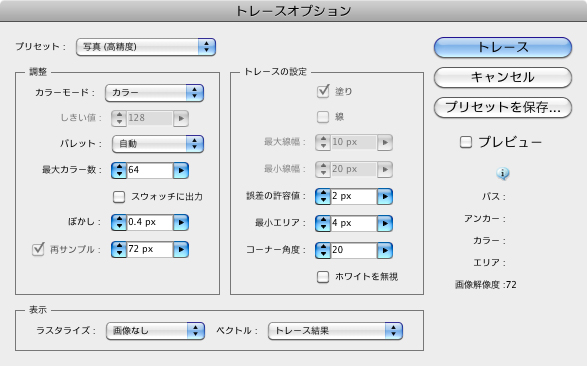Open the 最小エリア popup arrow

click(x=385, y=223)
